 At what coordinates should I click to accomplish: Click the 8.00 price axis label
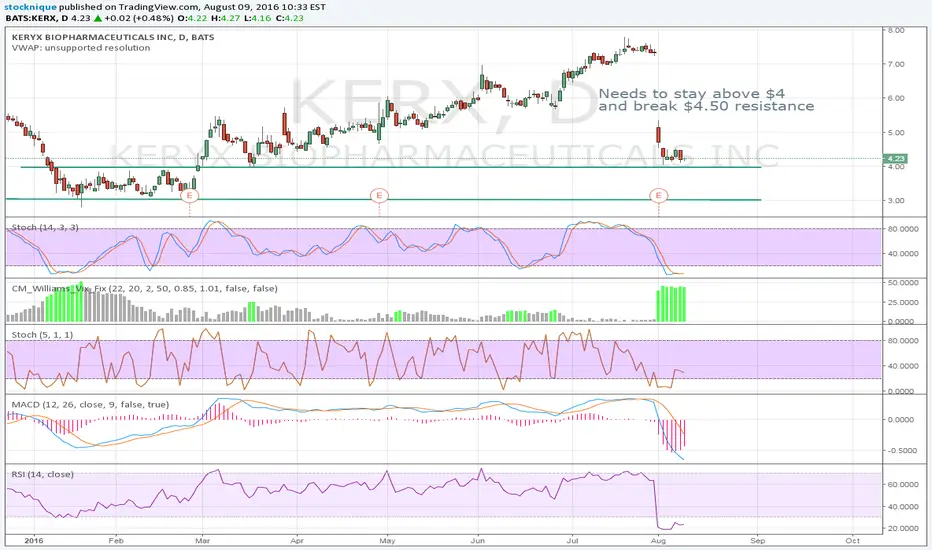pos(896,30)
